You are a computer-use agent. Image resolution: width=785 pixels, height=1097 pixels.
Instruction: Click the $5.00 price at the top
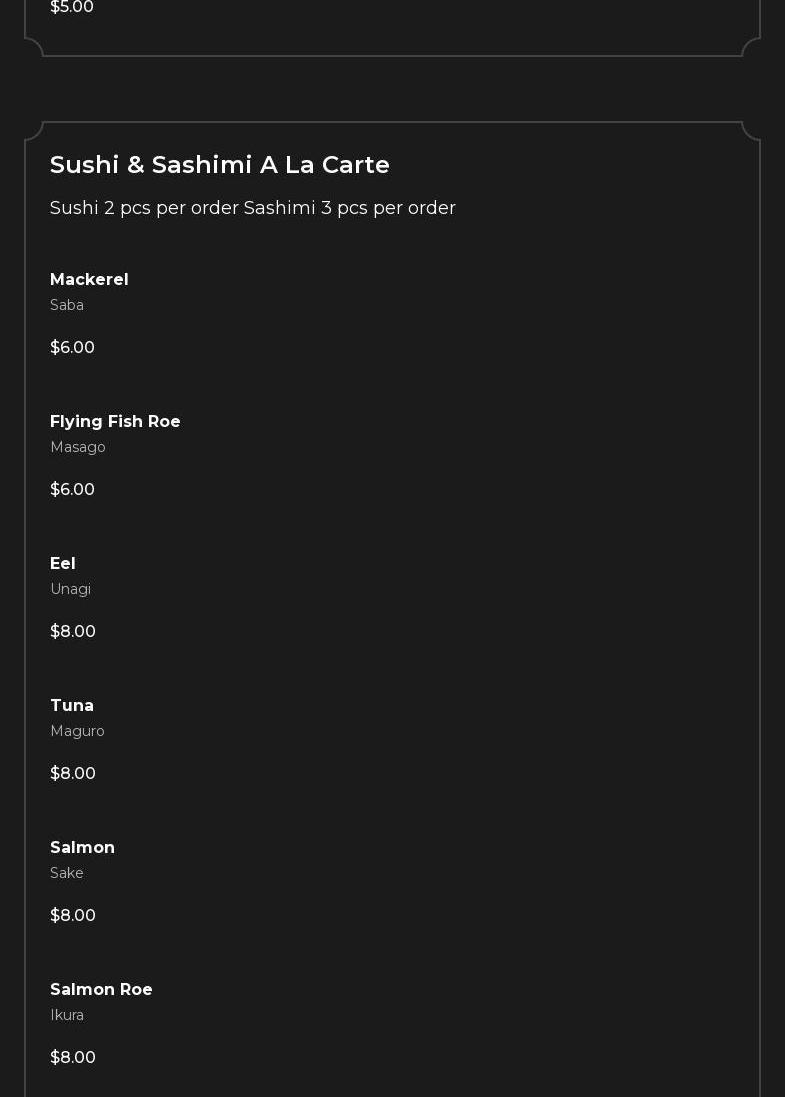(x=72, y=8)
